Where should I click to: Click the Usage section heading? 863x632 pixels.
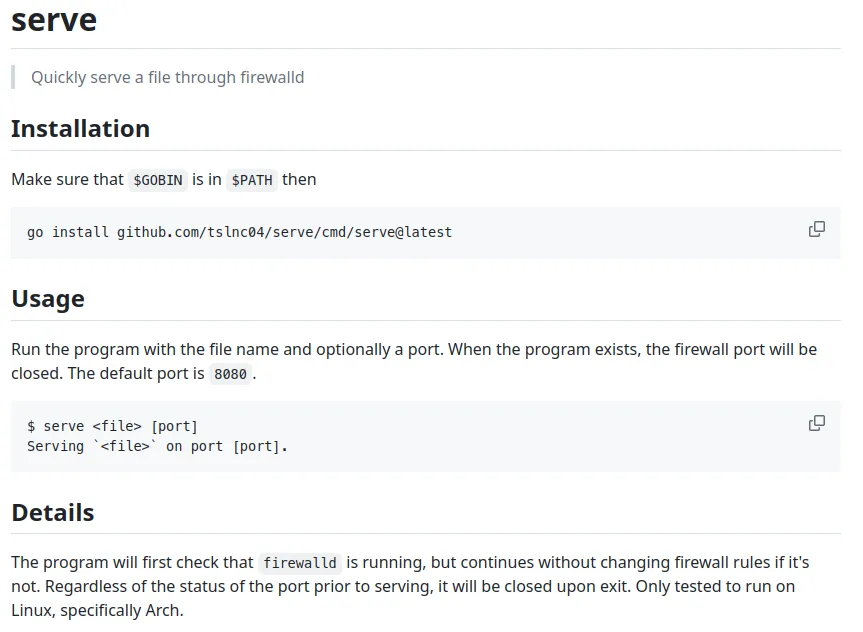point(47,298)
